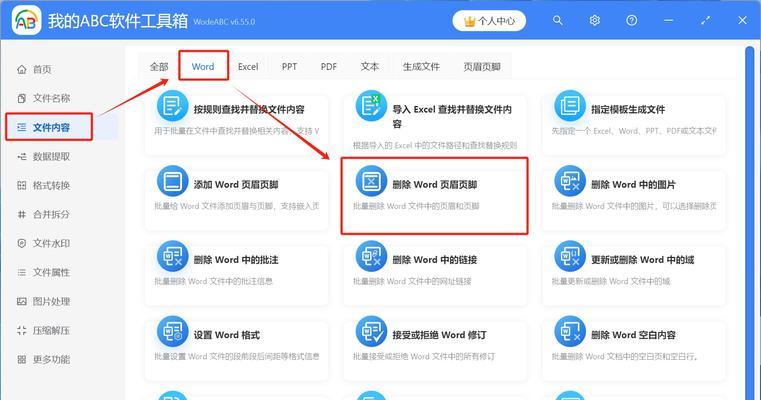Open 删除 Word 页眉页脚 title

pyautogui.click(x=435, y=185)
